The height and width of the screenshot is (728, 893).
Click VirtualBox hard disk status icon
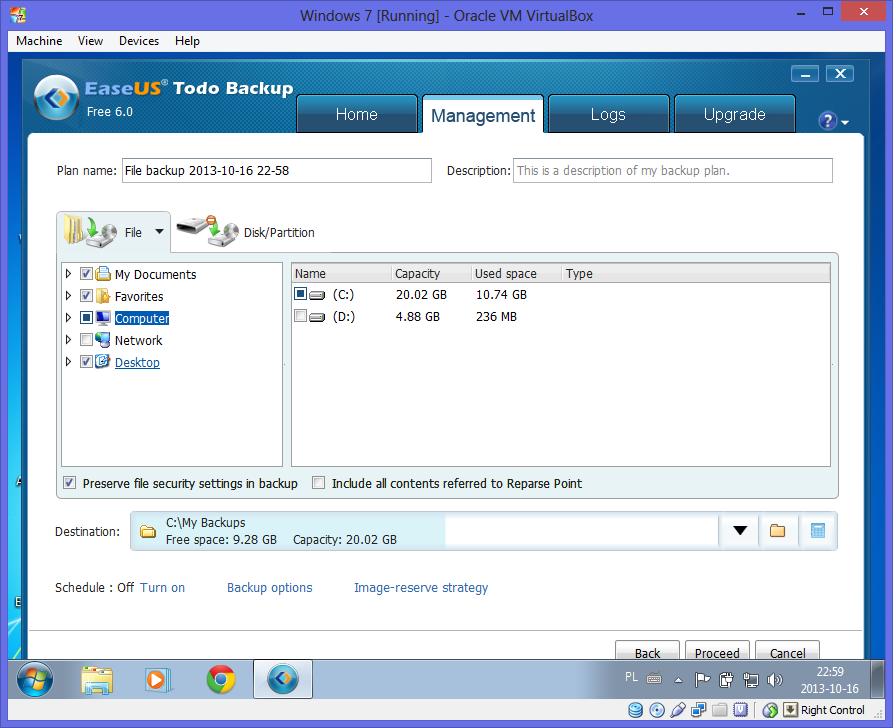(636, 710)
